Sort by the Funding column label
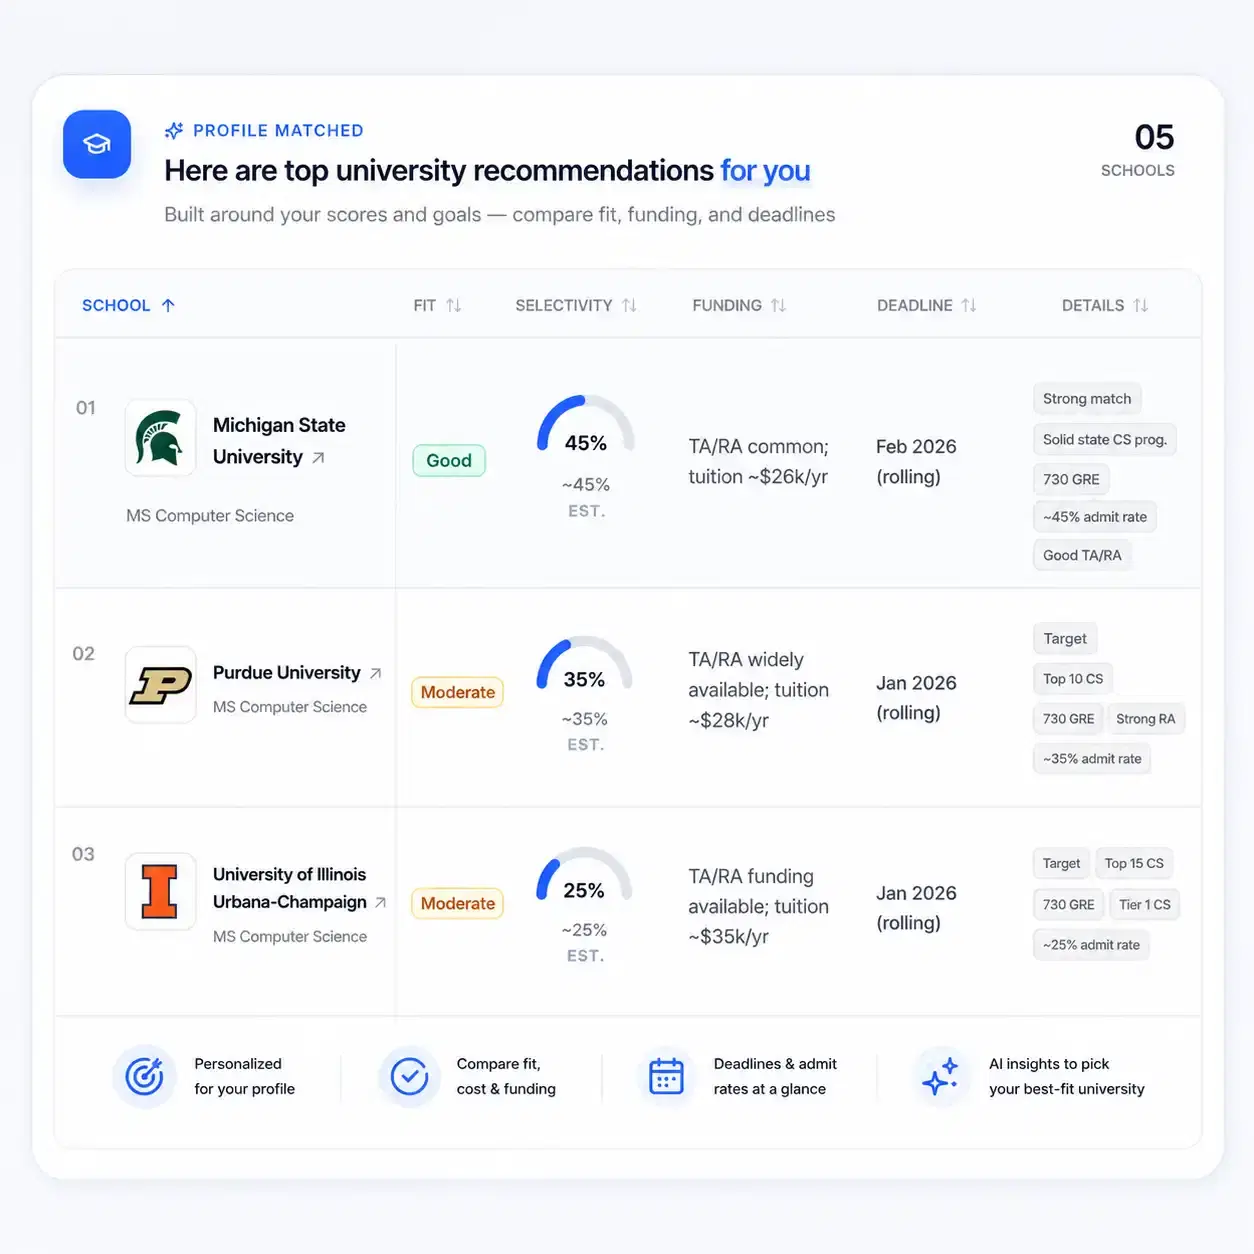The image size is (1254, 1254). [x=727, y=305]
